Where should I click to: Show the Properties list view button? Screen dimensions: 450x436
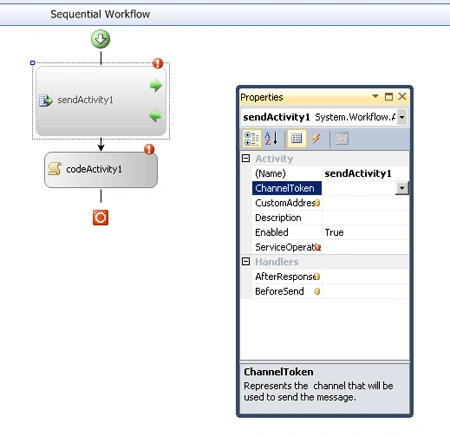coord(296,138)
